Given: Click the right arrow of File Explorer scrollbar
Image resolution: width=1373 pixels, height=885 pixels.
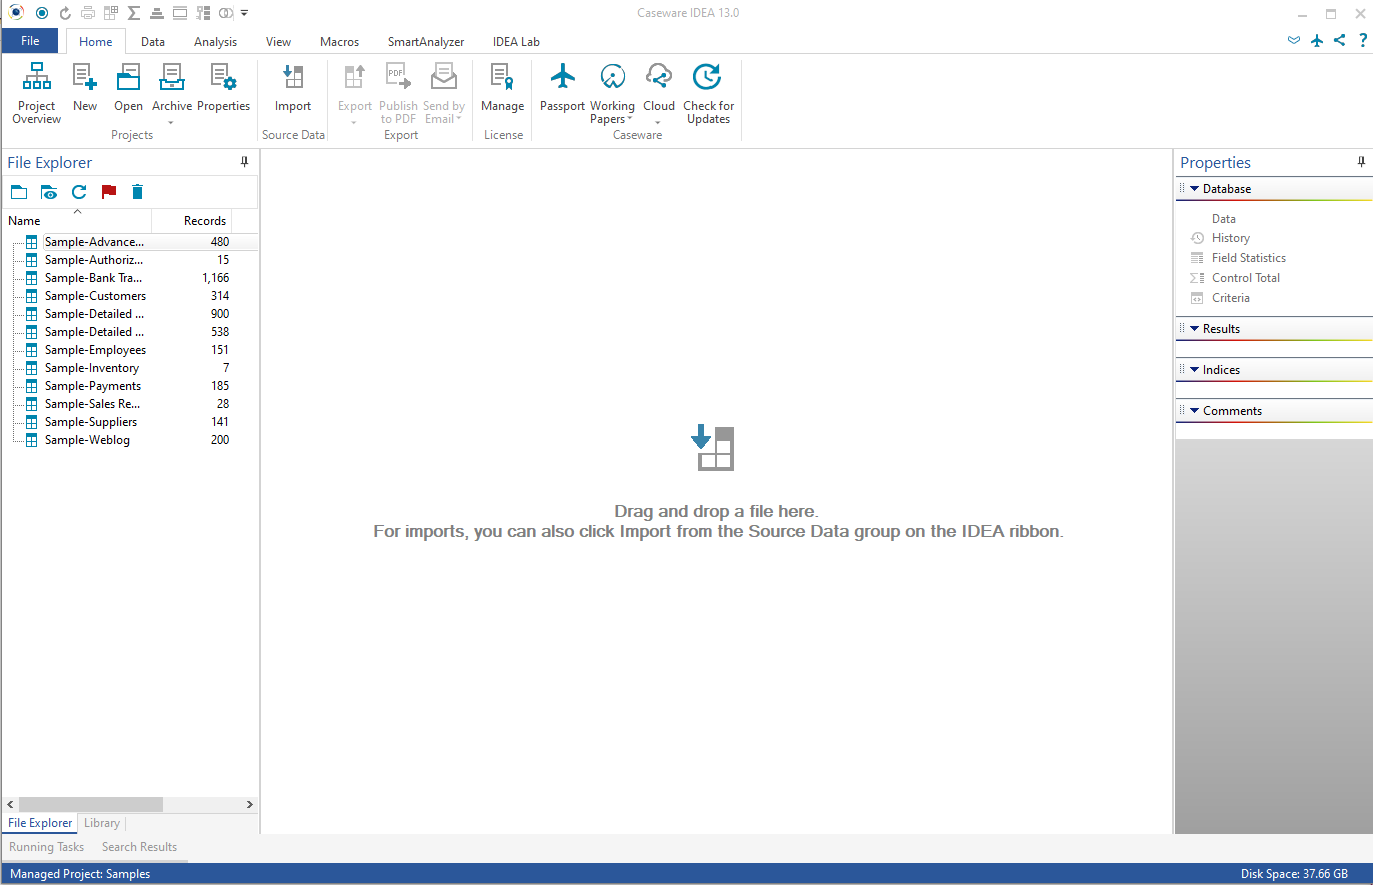Looking at the screenshot, I should click(250, 804).
